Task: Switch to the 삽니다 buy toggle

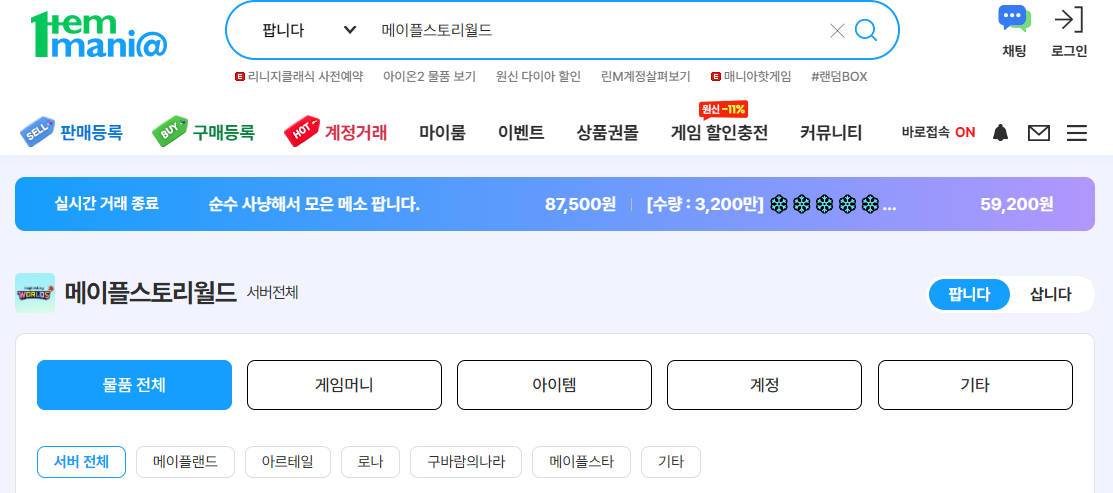Action: coord(1051,294)
